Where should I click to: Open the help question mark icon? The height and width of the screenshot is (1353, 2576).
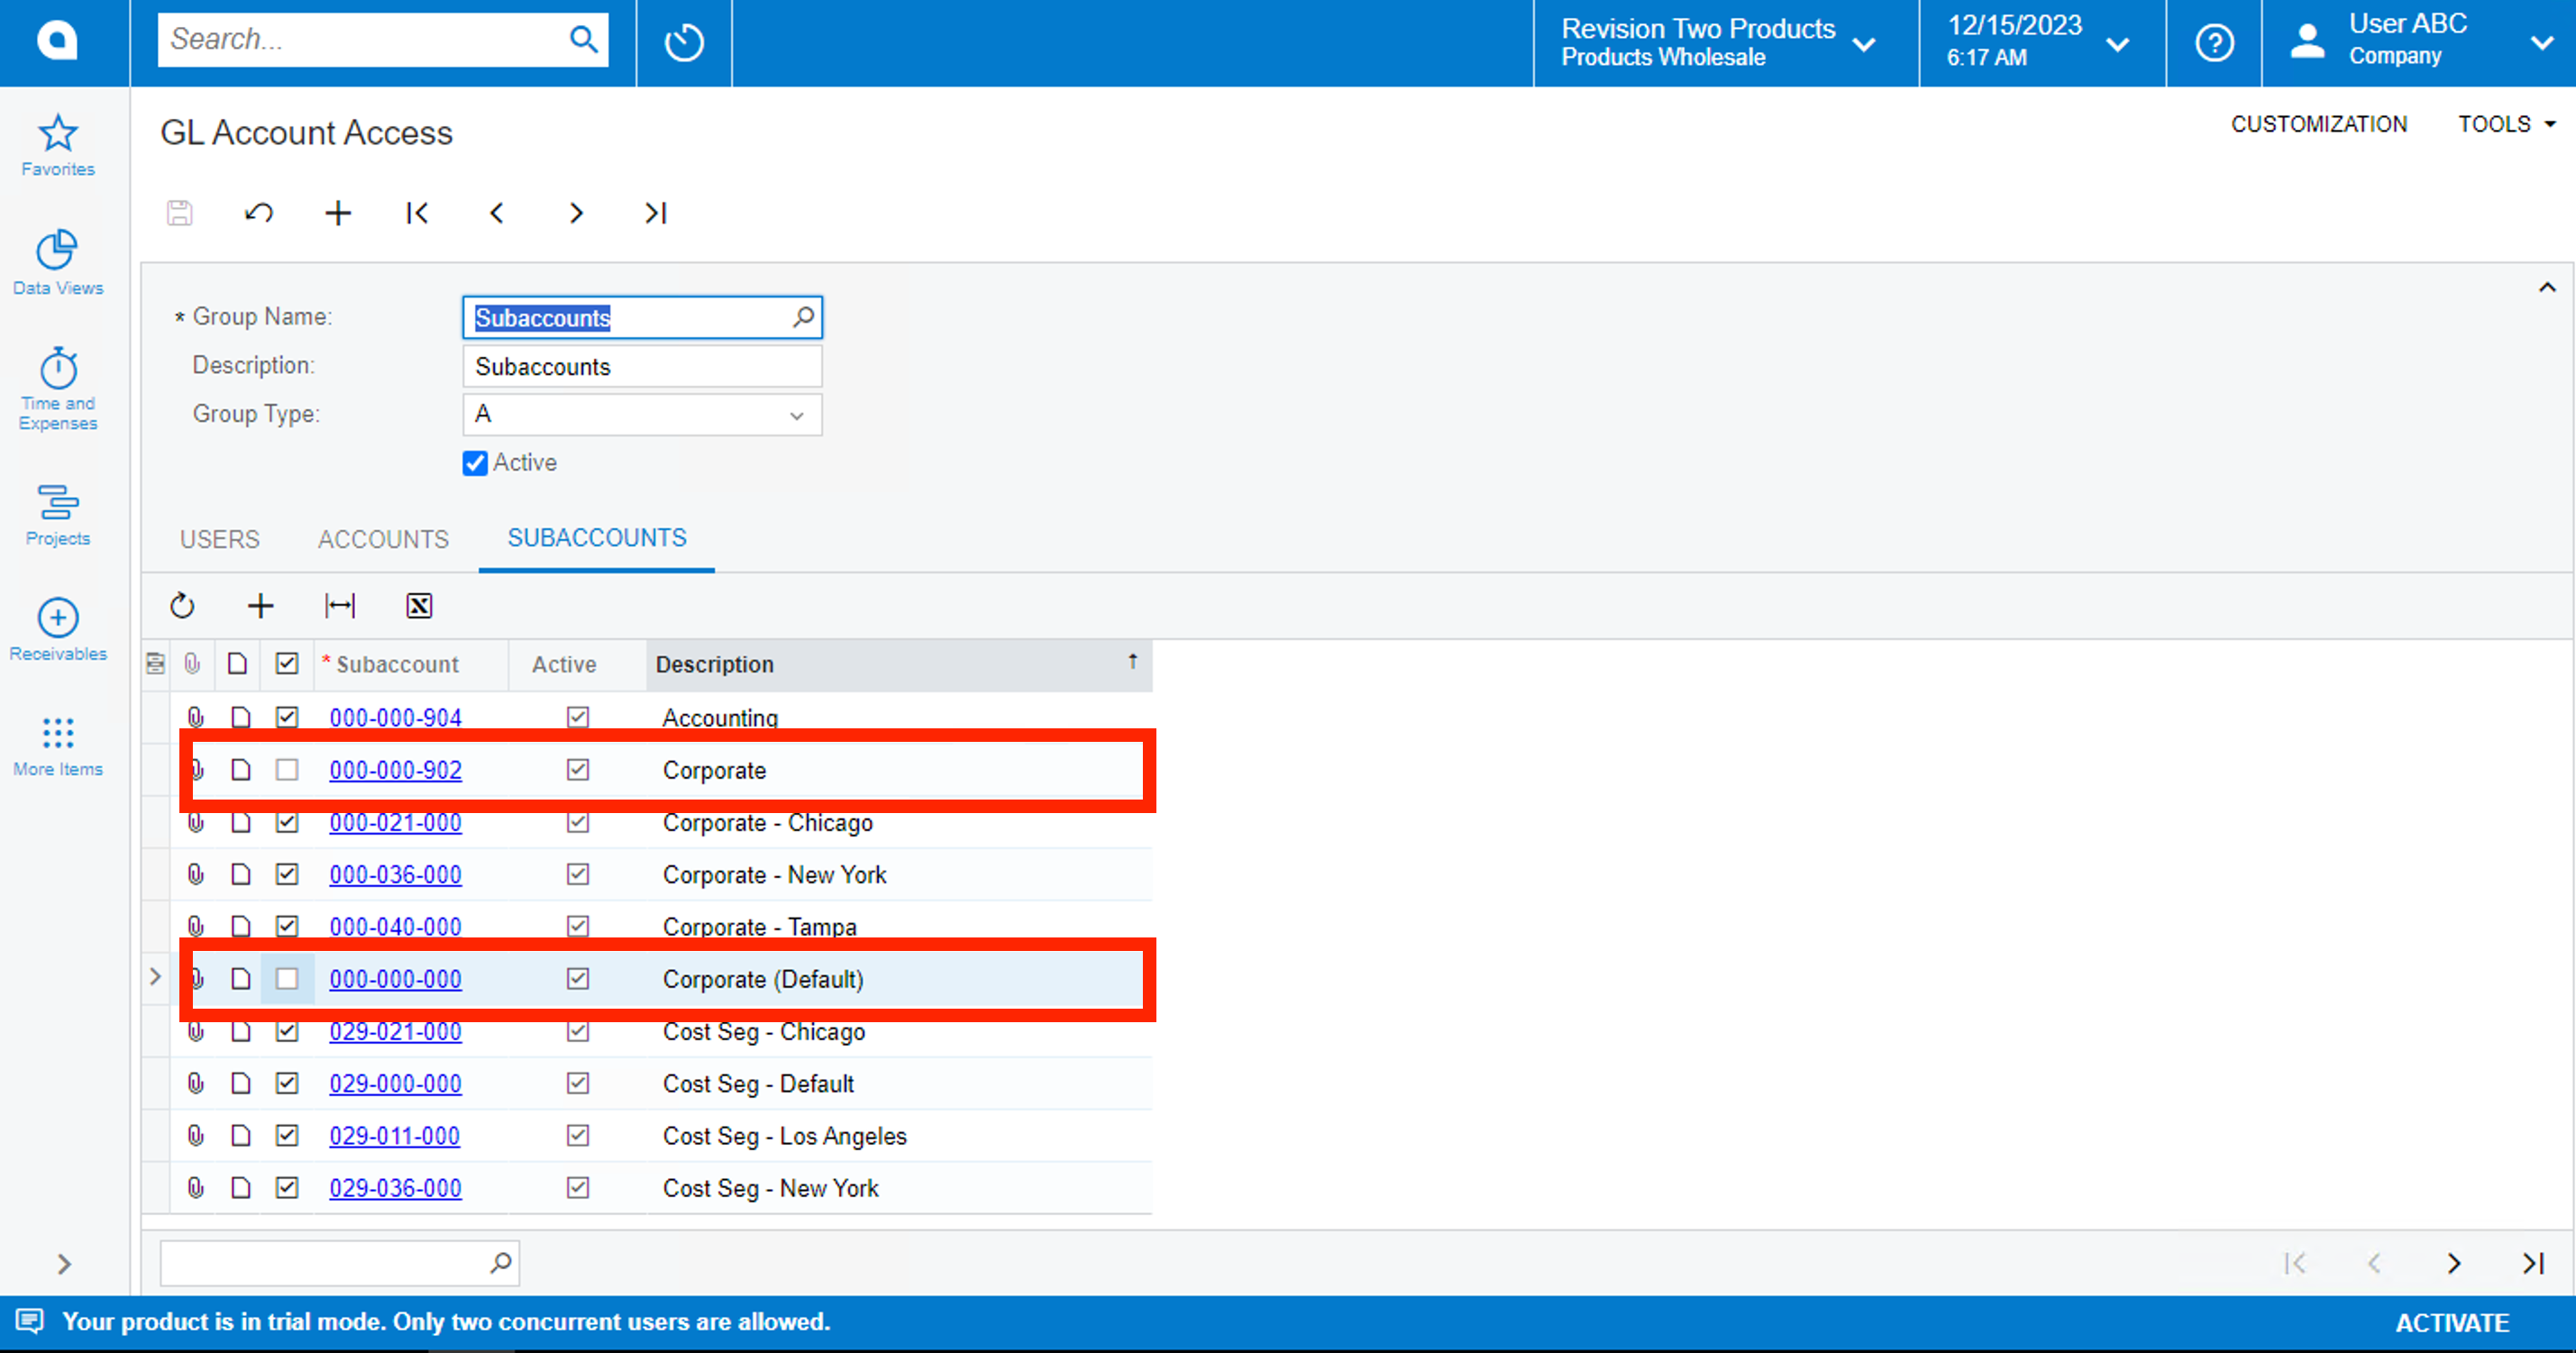coord(2214,42)
